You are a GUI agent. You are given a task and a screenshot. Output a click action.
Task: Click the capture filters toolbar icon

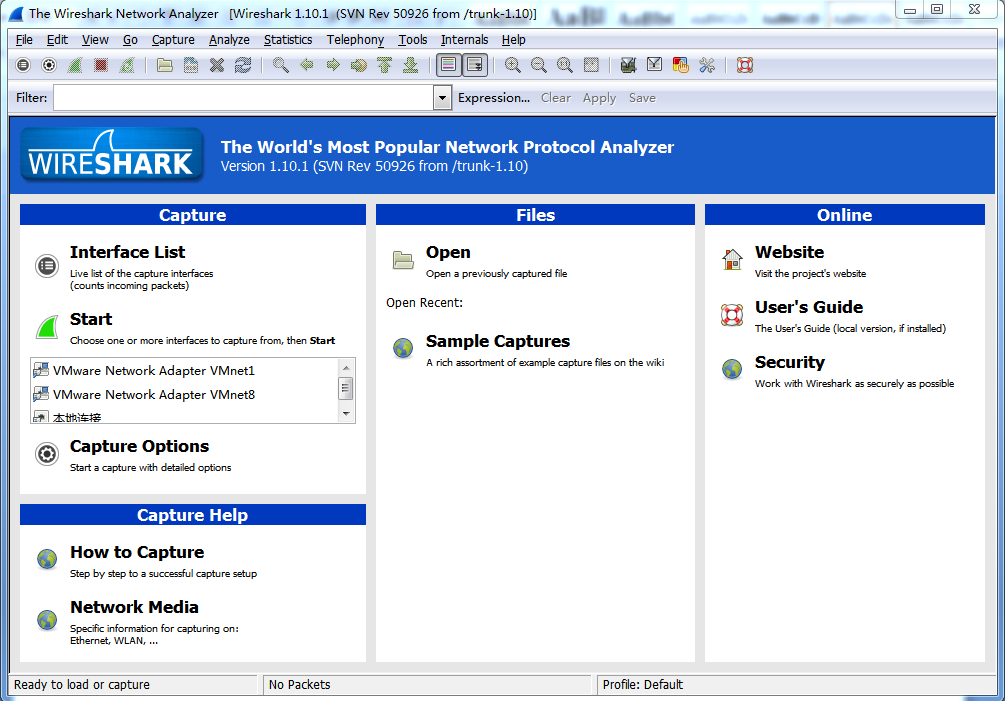click(628, 65)
